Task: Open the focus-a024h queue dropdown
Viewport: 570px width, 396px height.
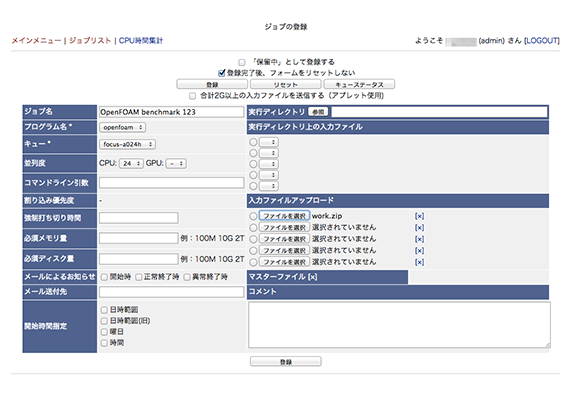Action: click(128, 144)
